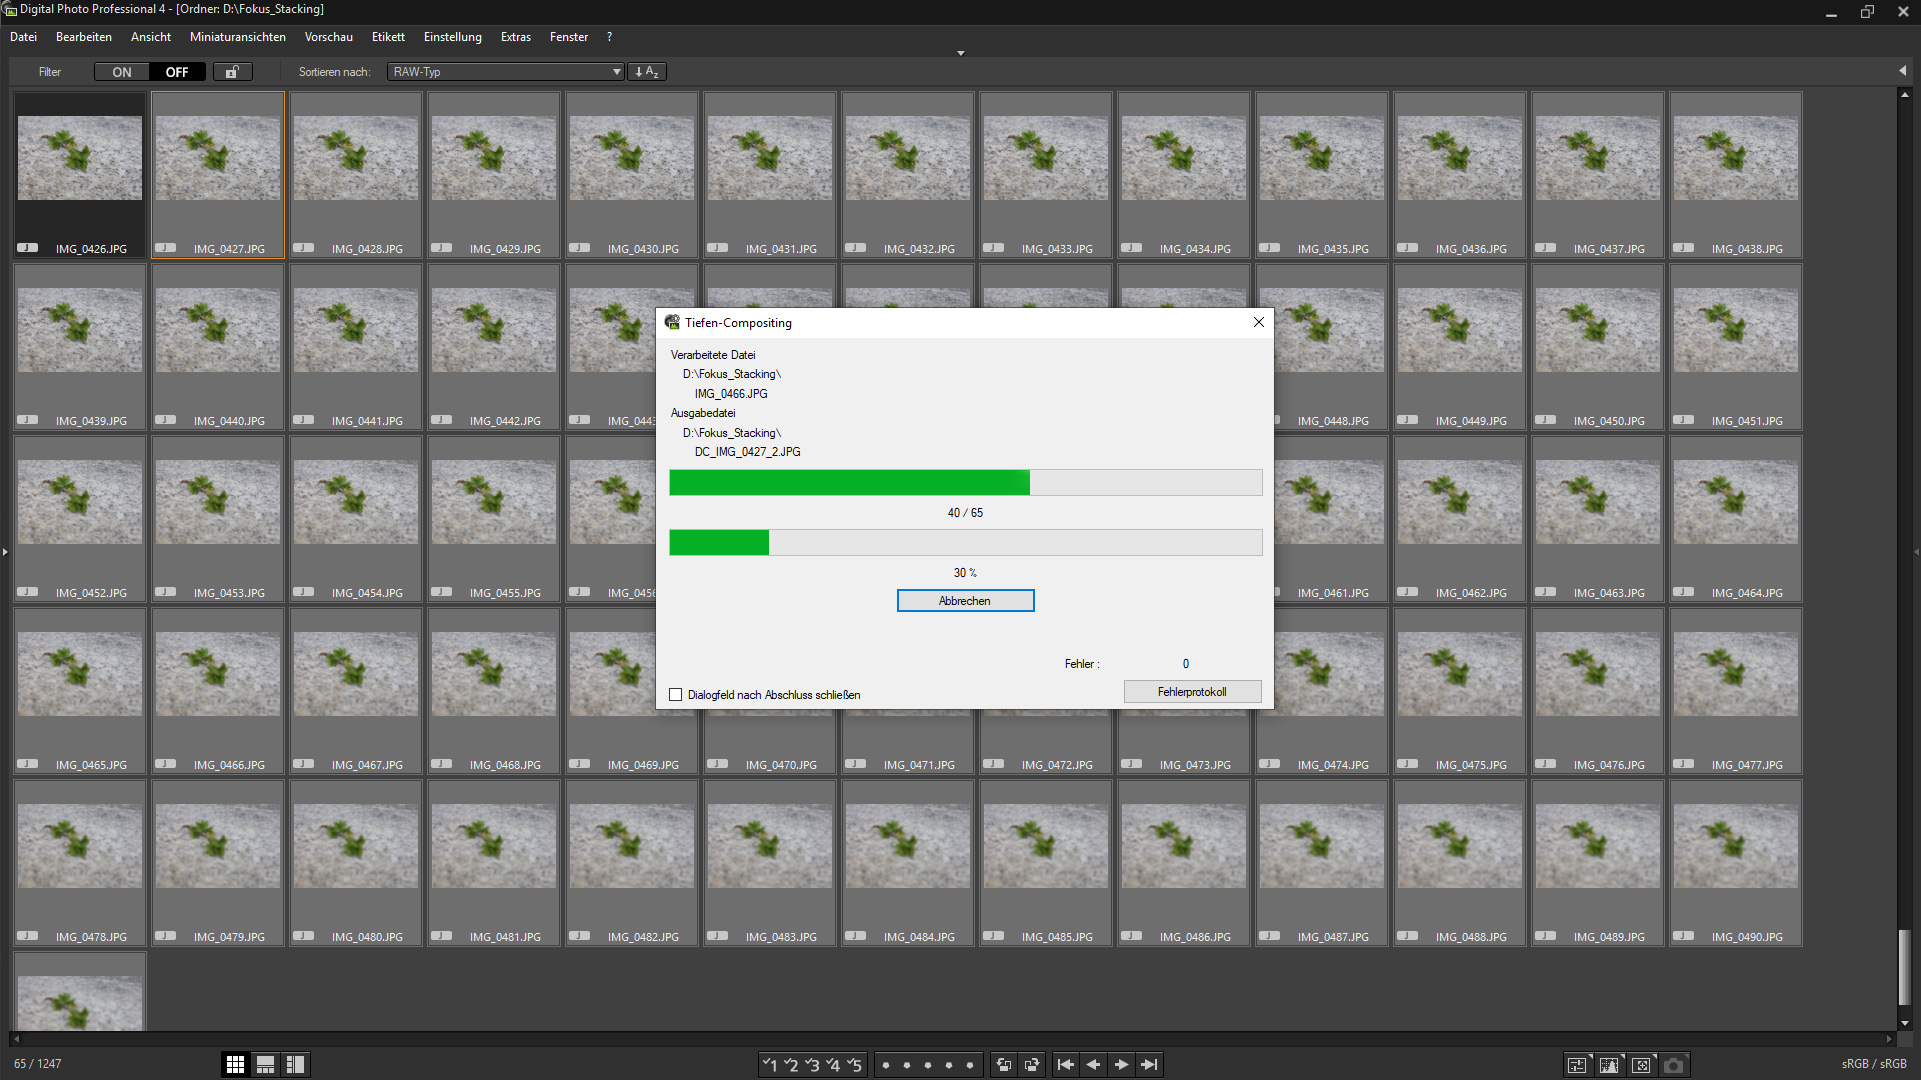The height and width of the screenshot is (1080, 1921).
Task: Switch to vertical thumbnail layout
Action: click(295, 1065)
